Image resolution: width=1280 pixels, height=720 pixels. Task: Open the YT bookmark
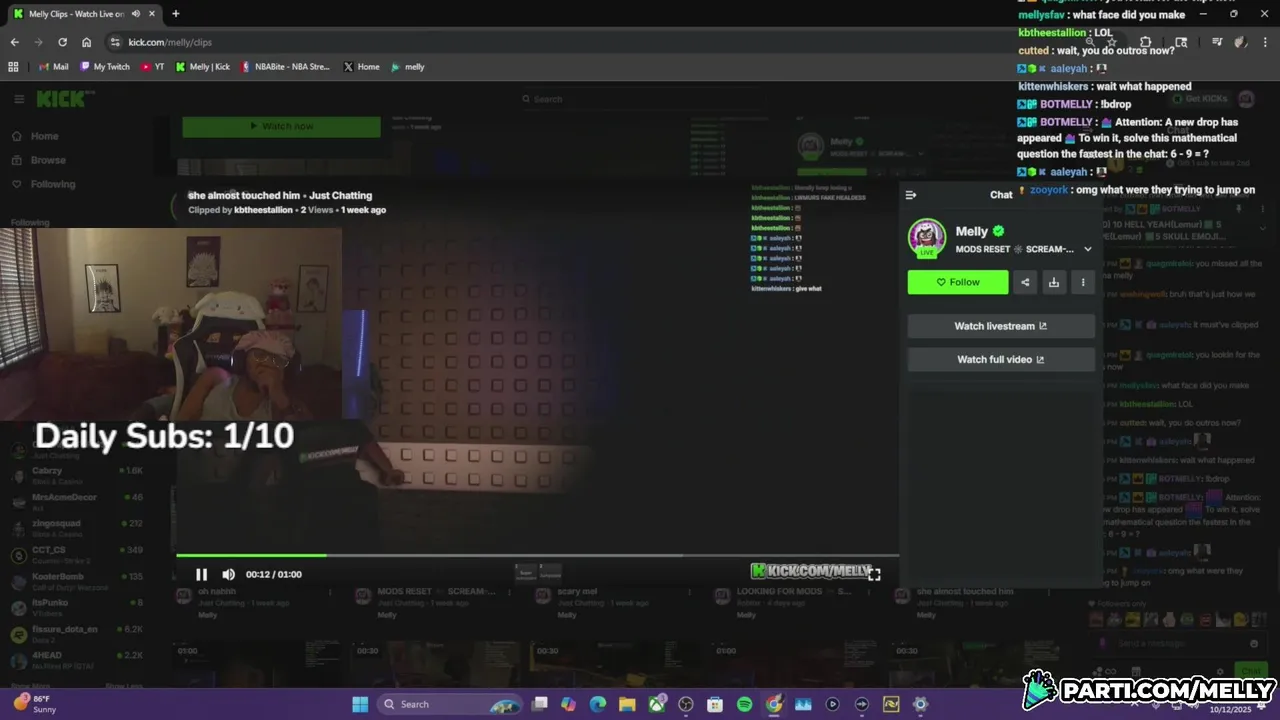pos(153,67)
